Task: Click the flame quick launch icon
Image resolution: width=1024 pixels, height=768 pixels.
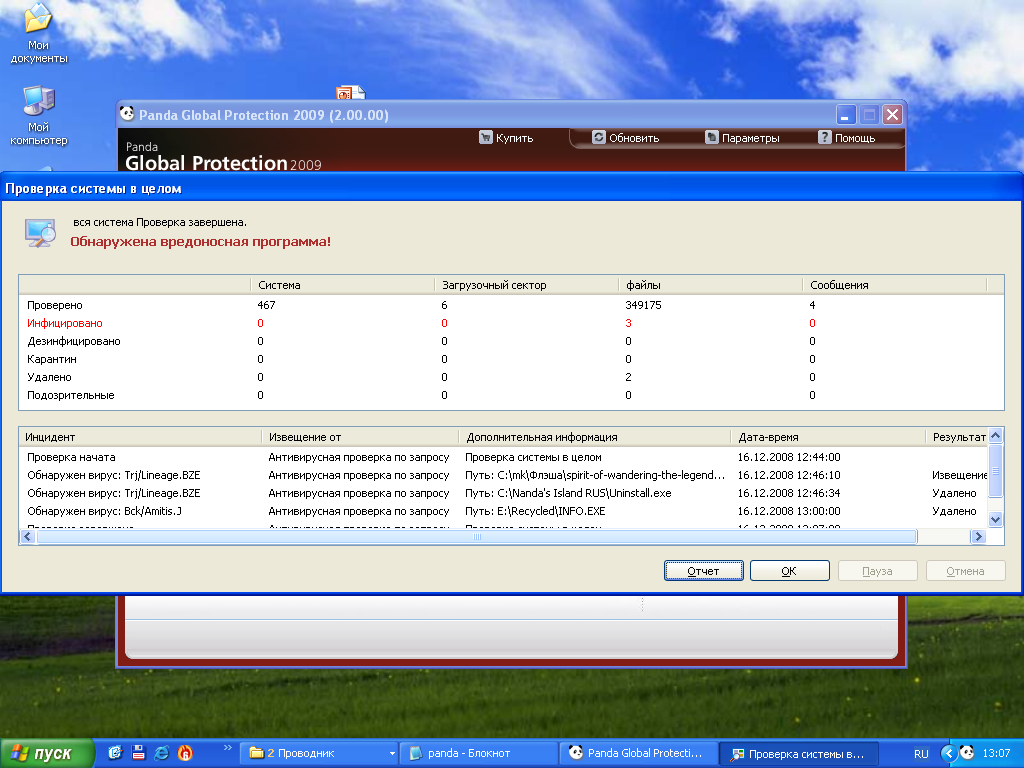Action: pos(185,753)
